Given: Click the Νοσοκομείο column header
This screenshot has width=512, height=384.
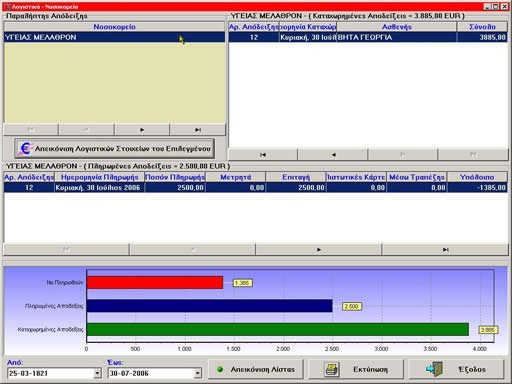Looking at the screenshot, I should tap(114, 27).
